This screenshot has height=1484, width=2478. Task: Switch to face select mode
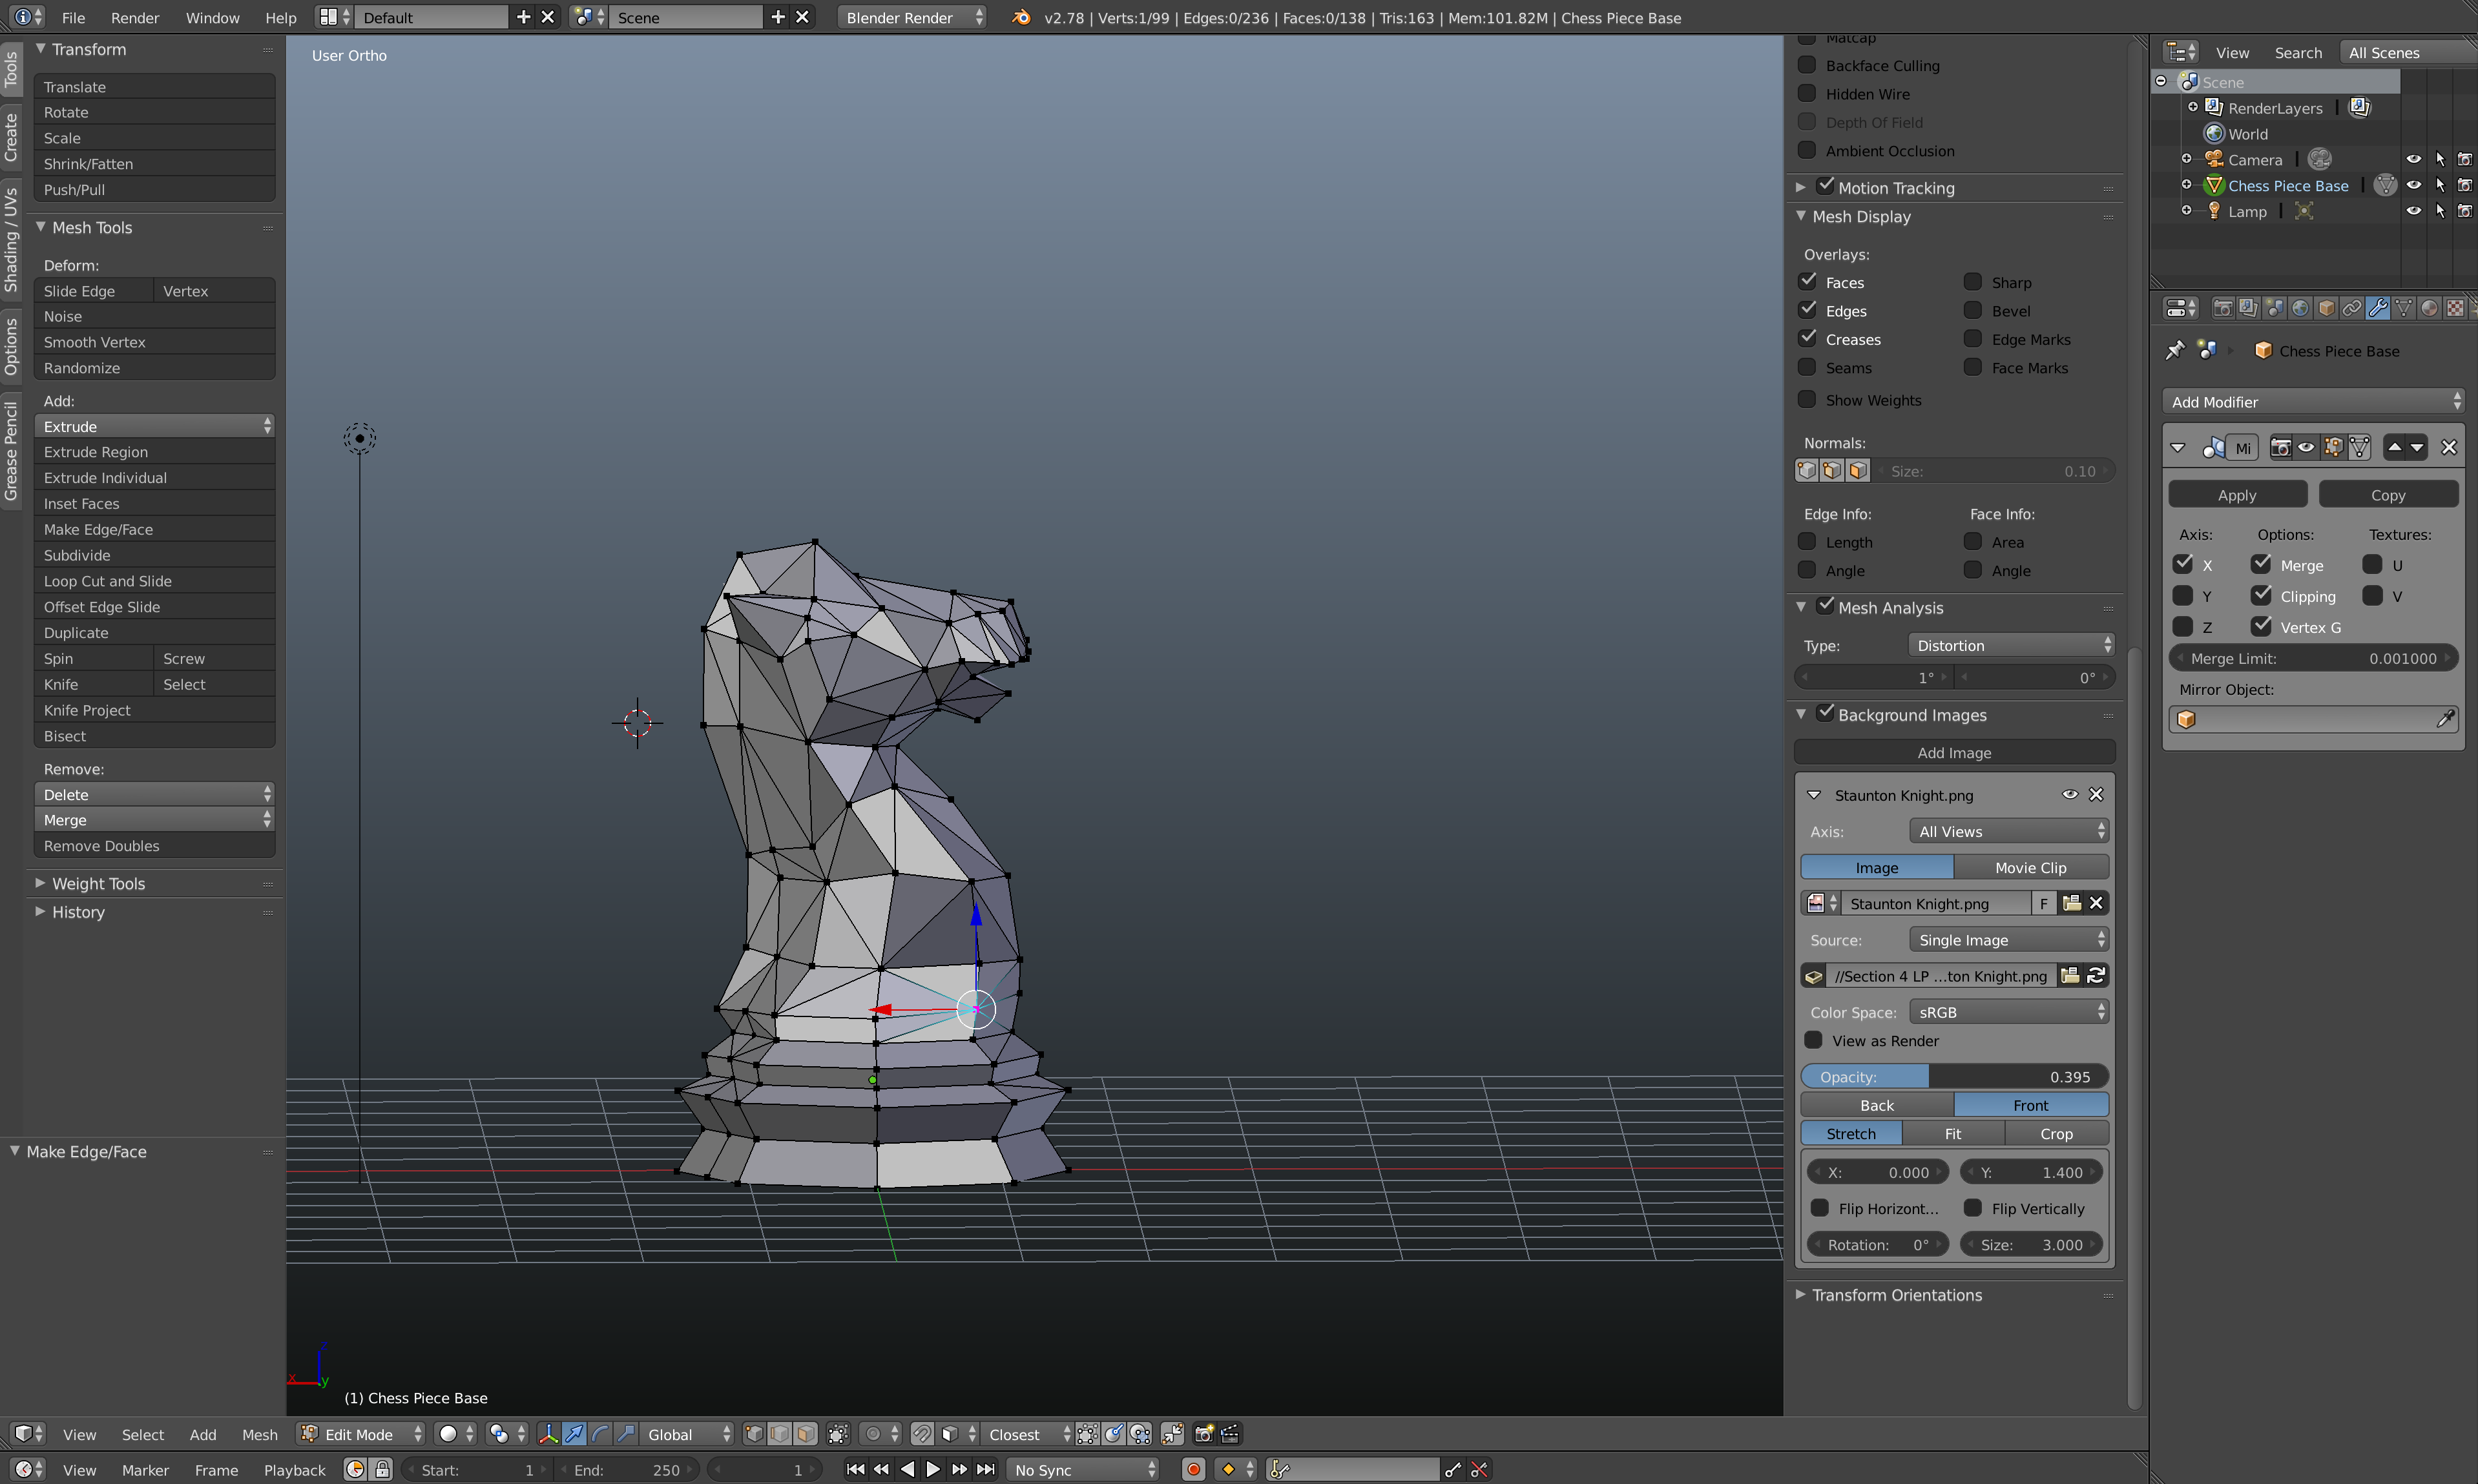pyautogui.click(x=806, y=1434)
